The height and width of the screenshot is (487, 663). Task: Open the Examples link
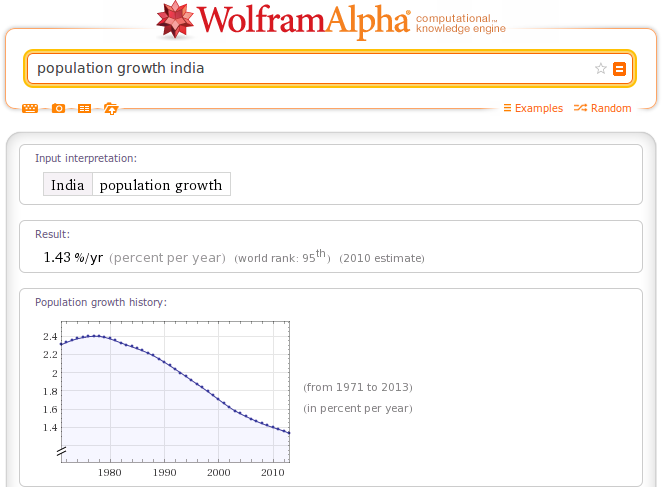[533, 108]
